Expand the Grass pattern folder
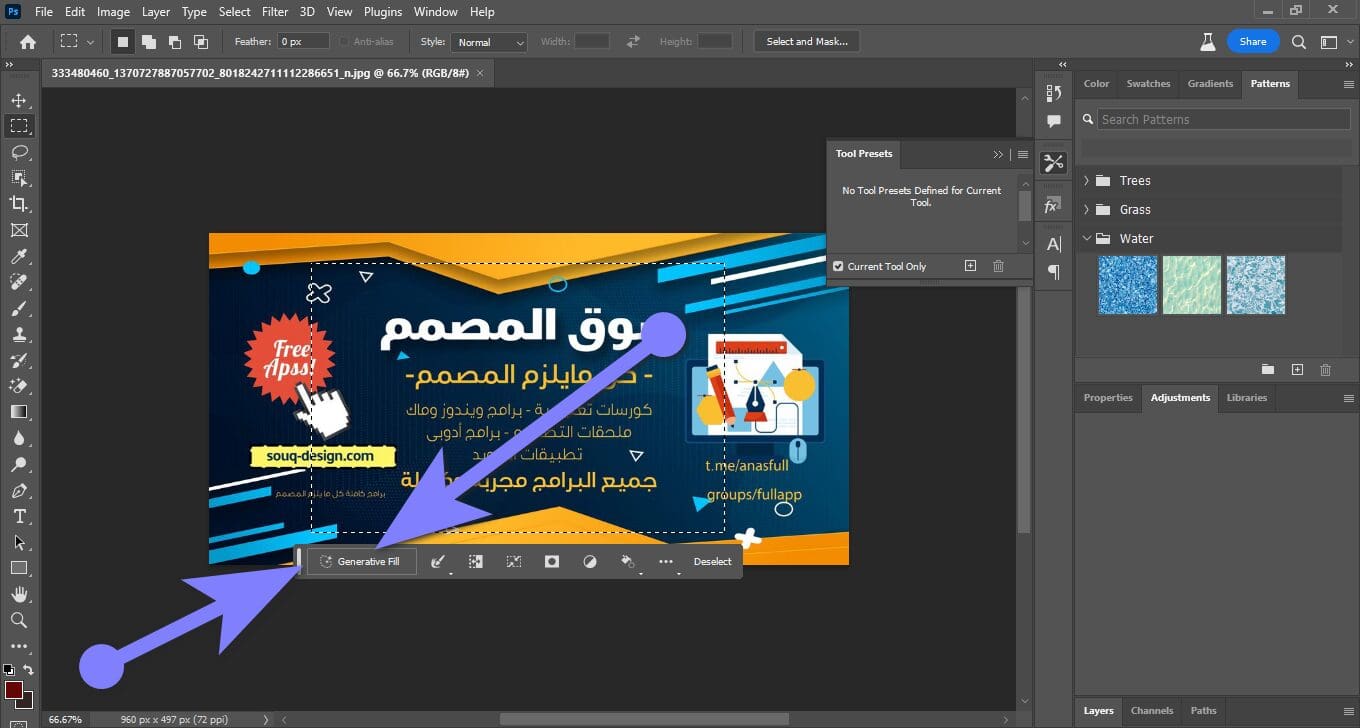Viewport: 1360px width, 728px height. tap(1087, 210)
